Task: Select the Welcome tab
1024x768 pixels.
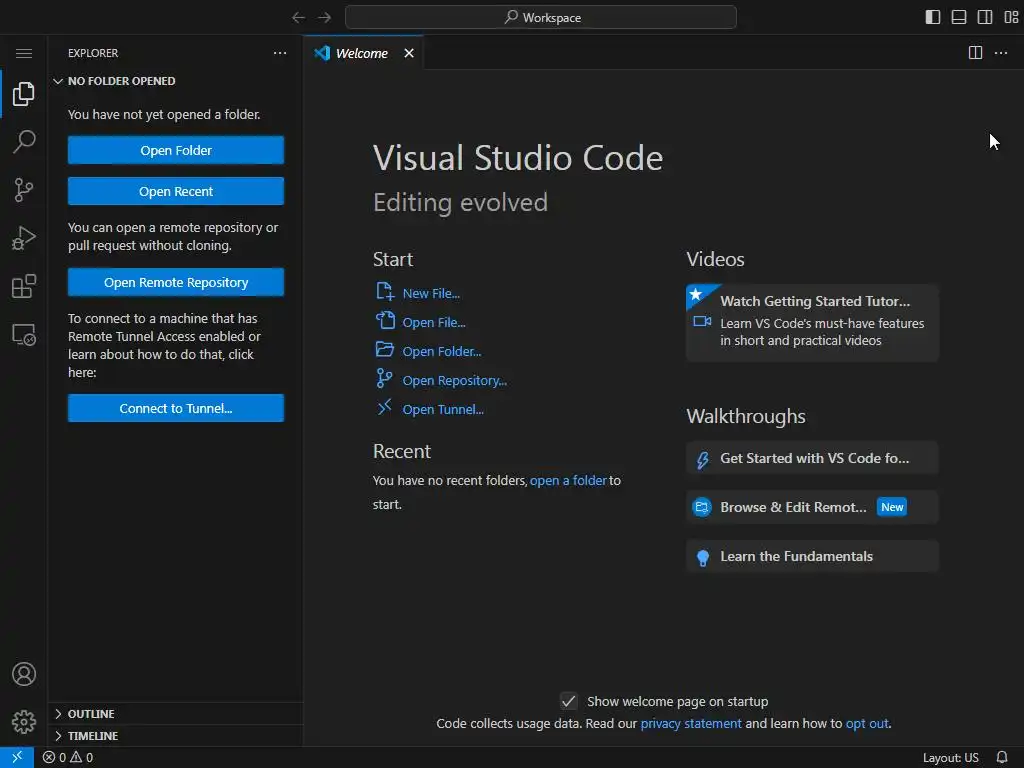Action: tap(360, 53)
